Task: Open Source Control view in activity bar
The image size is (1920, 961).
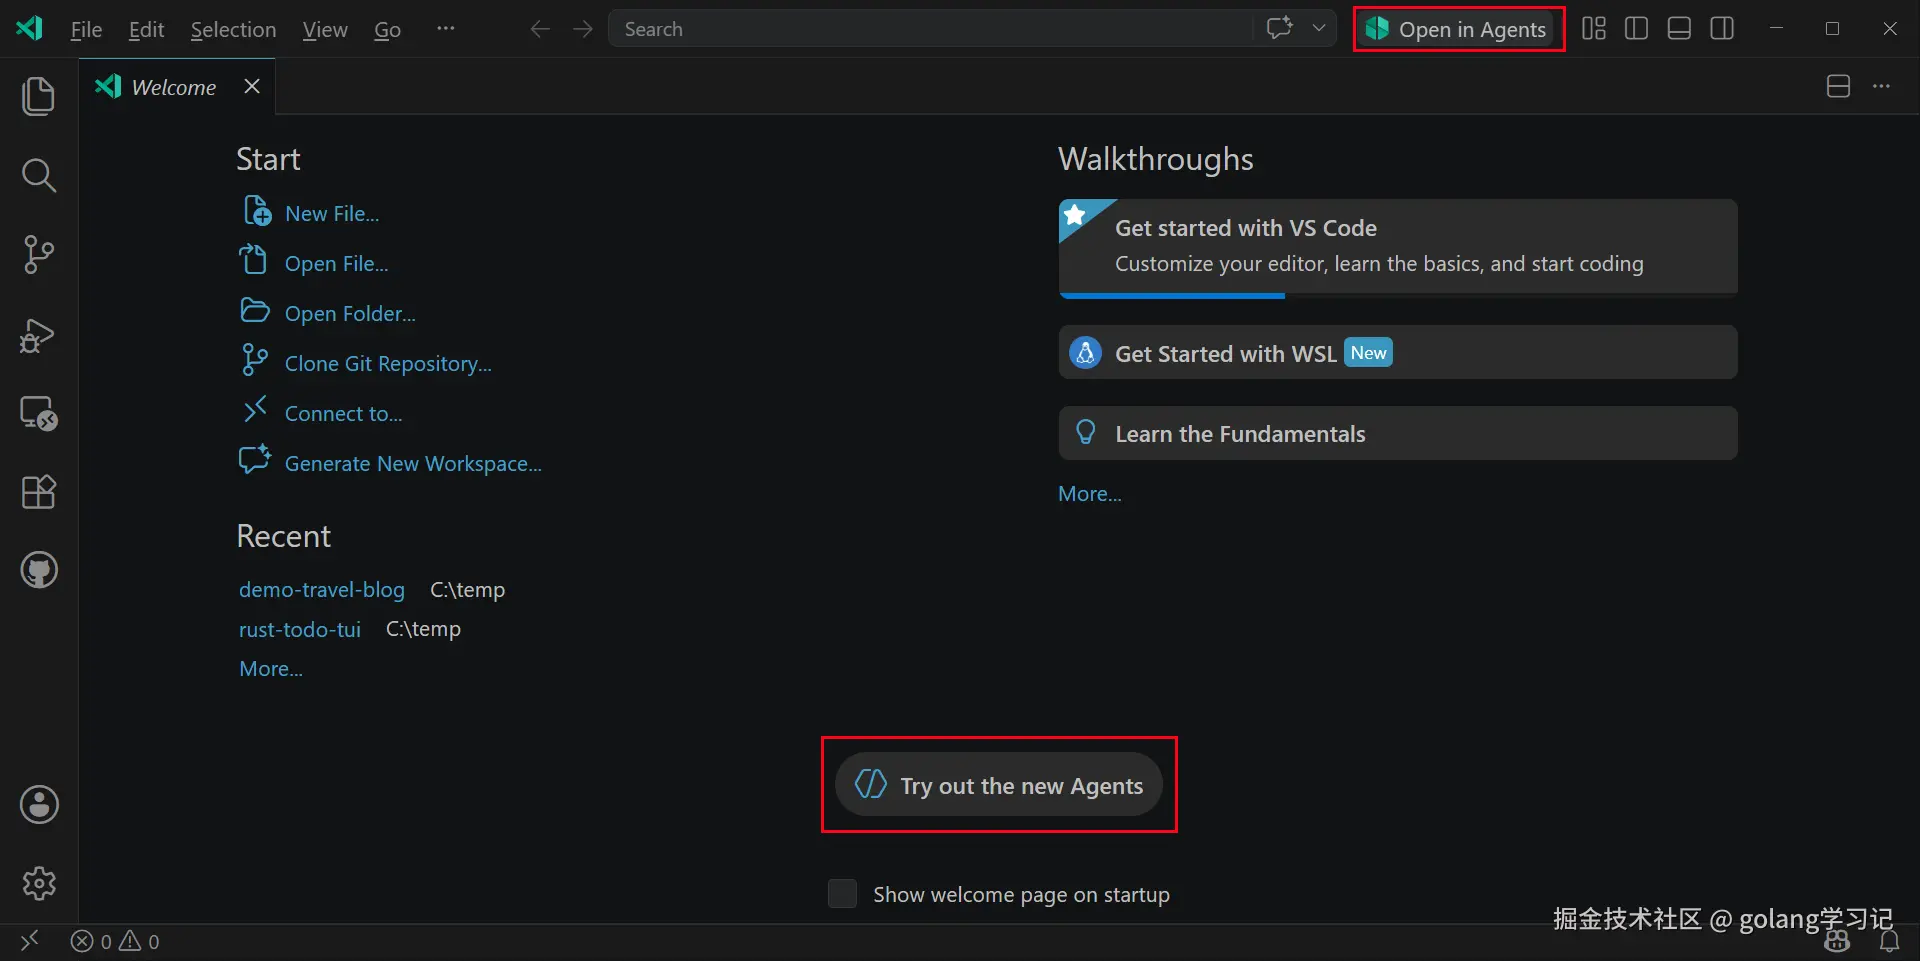Action: coord(38,254)
